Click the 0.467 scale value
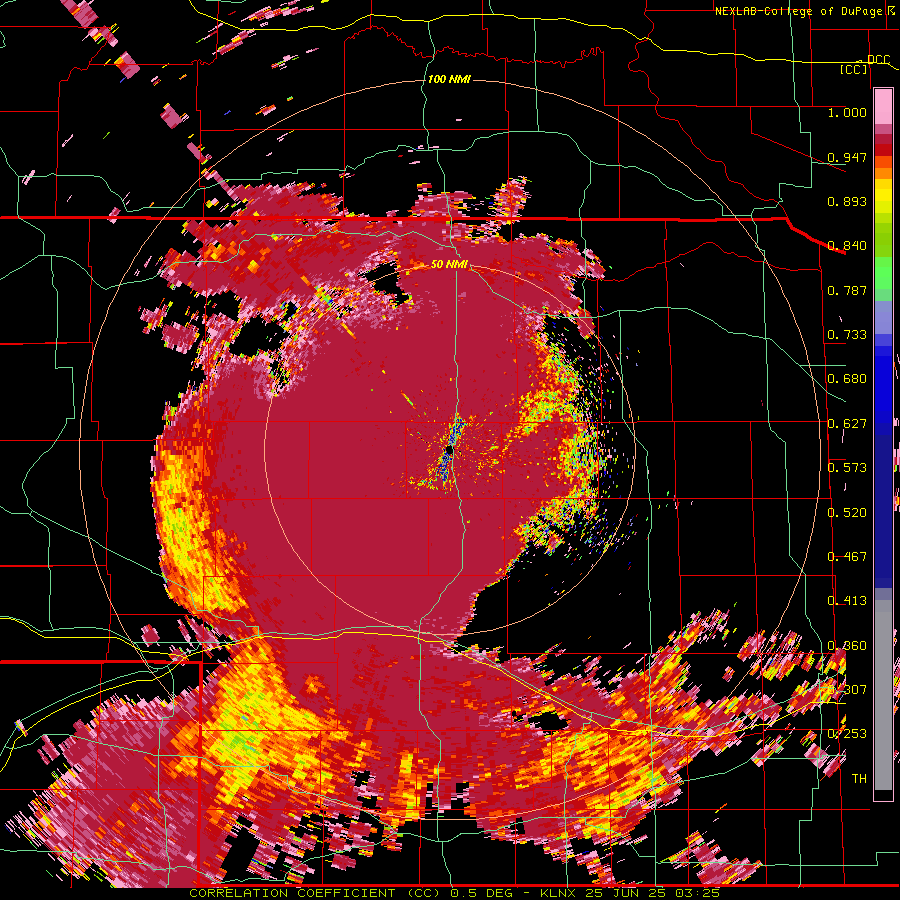The height and width of the screenshot is (900, 900). click(x=847, y=557)
